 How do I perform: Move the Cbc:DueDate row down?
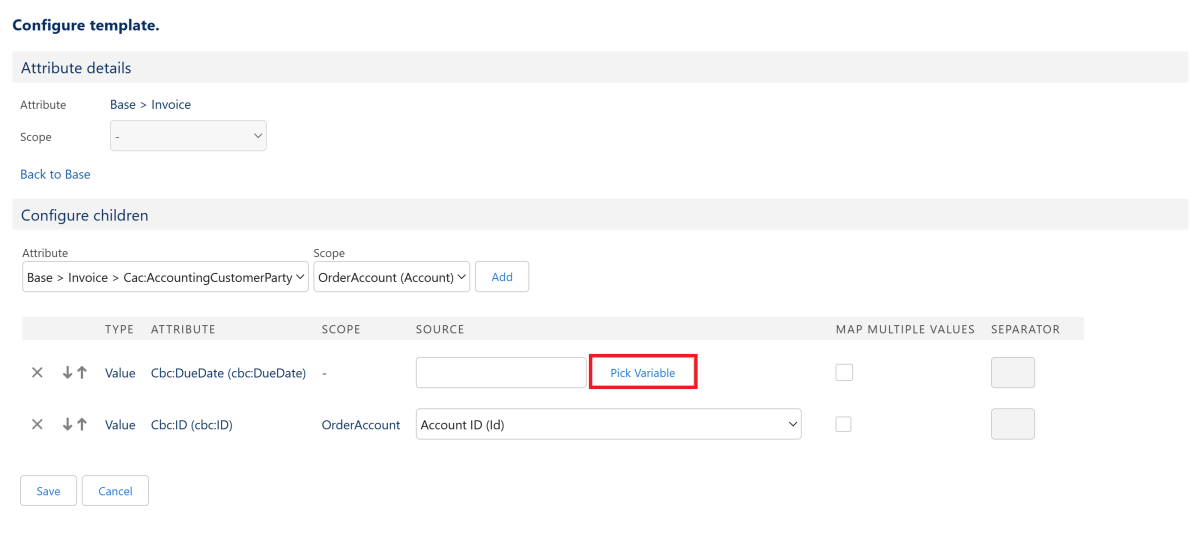[x=67, y=373]
